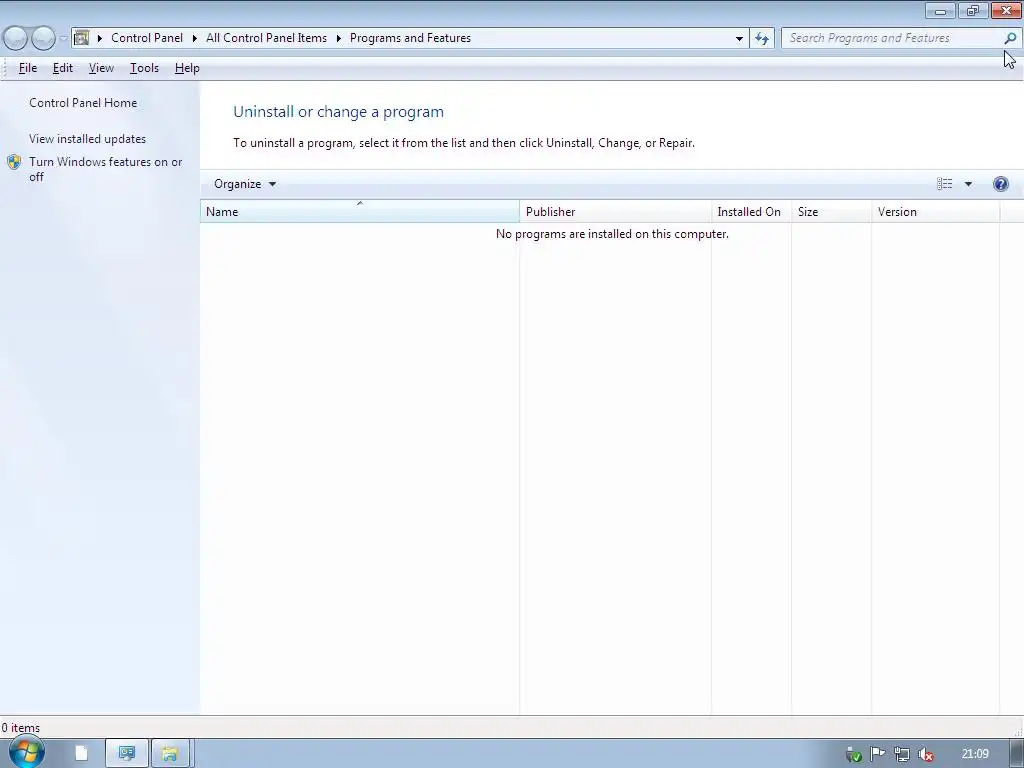
Task: Open blank document taskbar icon
Action: 81,754
